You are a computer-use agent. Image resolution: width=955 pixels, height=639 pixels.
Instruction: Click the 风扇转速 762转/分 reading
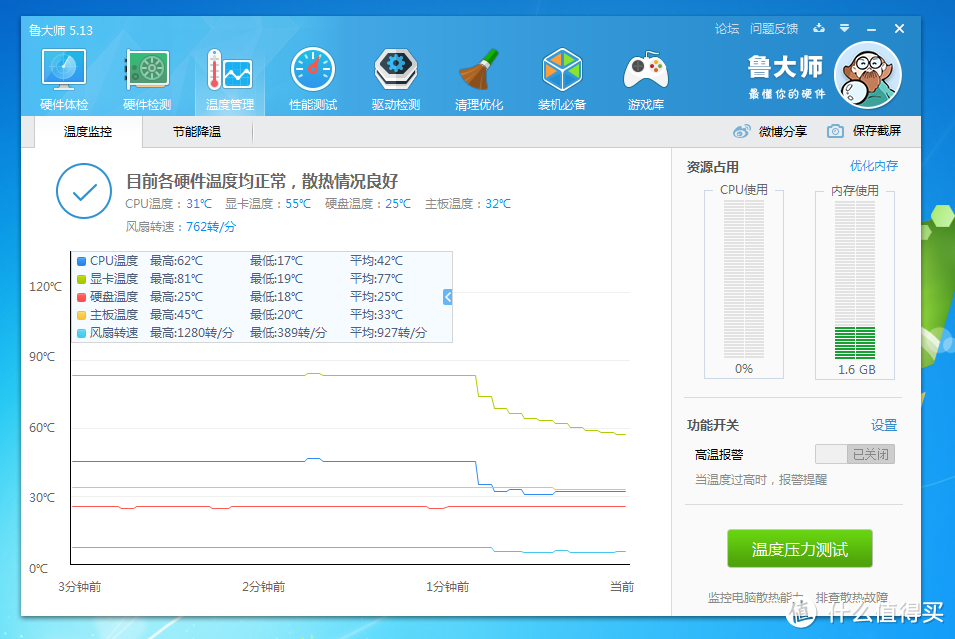pos(180,227)
